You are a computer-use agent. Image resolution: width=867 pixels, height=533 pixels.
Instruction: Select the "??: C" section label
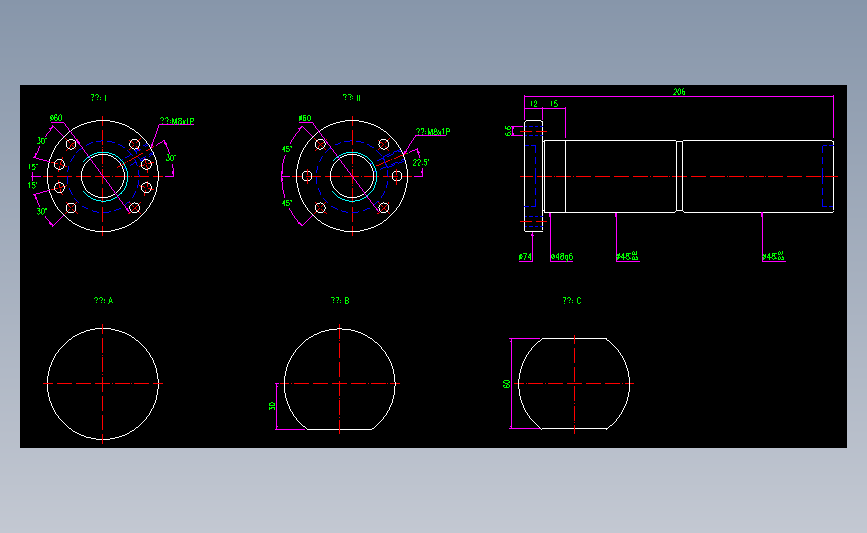point(572,301)
